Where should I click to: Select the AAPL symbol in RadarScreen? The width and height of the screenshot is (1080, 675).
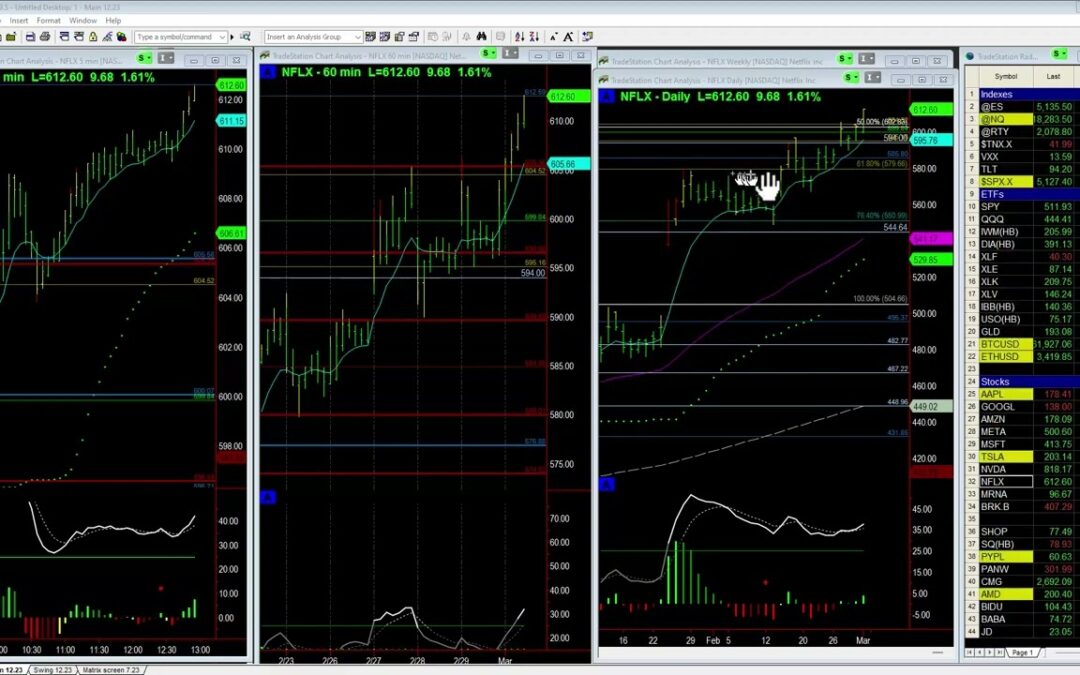click(1006, 394)
